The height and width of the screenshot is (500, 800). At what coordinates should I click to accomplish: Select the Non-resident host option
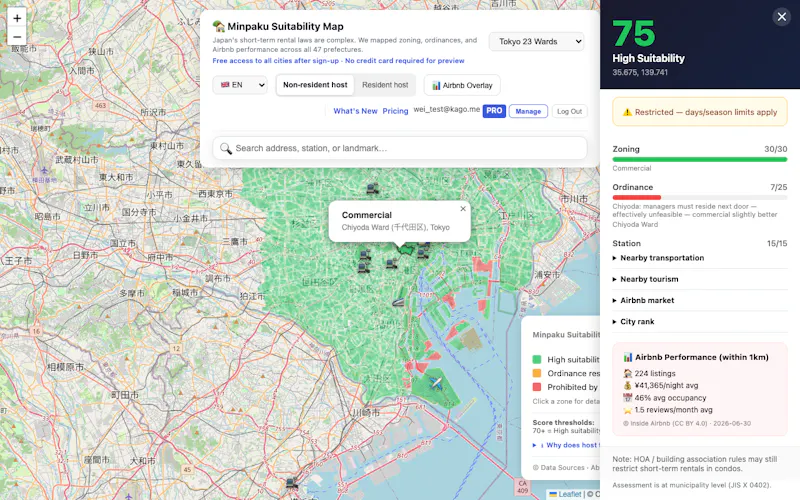315,85
